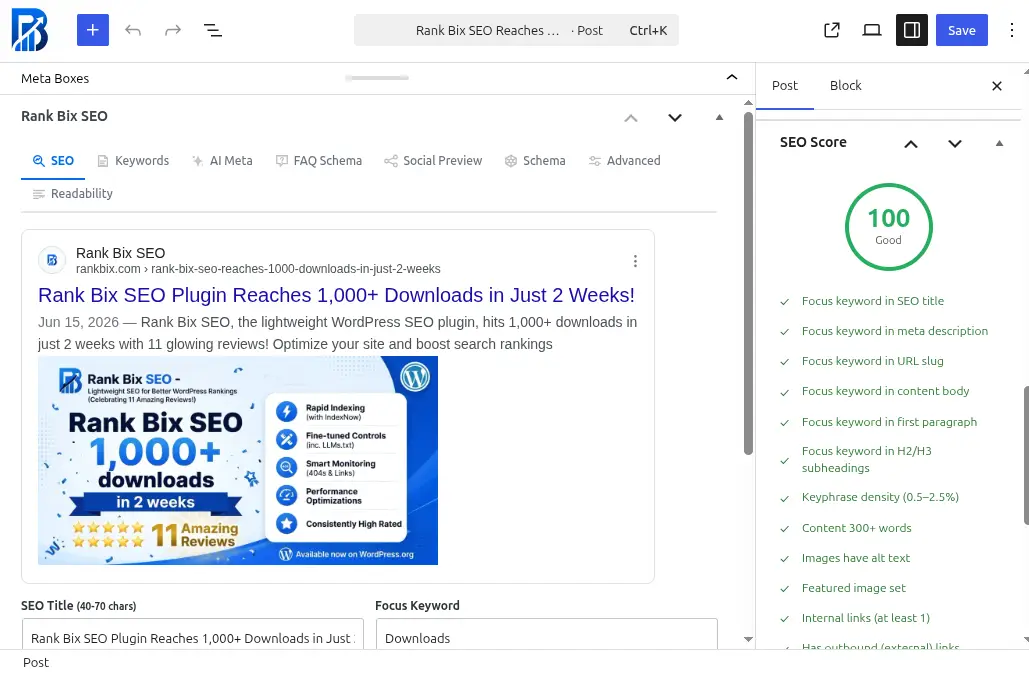Open the Readability tab
The width and height of the screenshot is (1029, 674).
73,194
